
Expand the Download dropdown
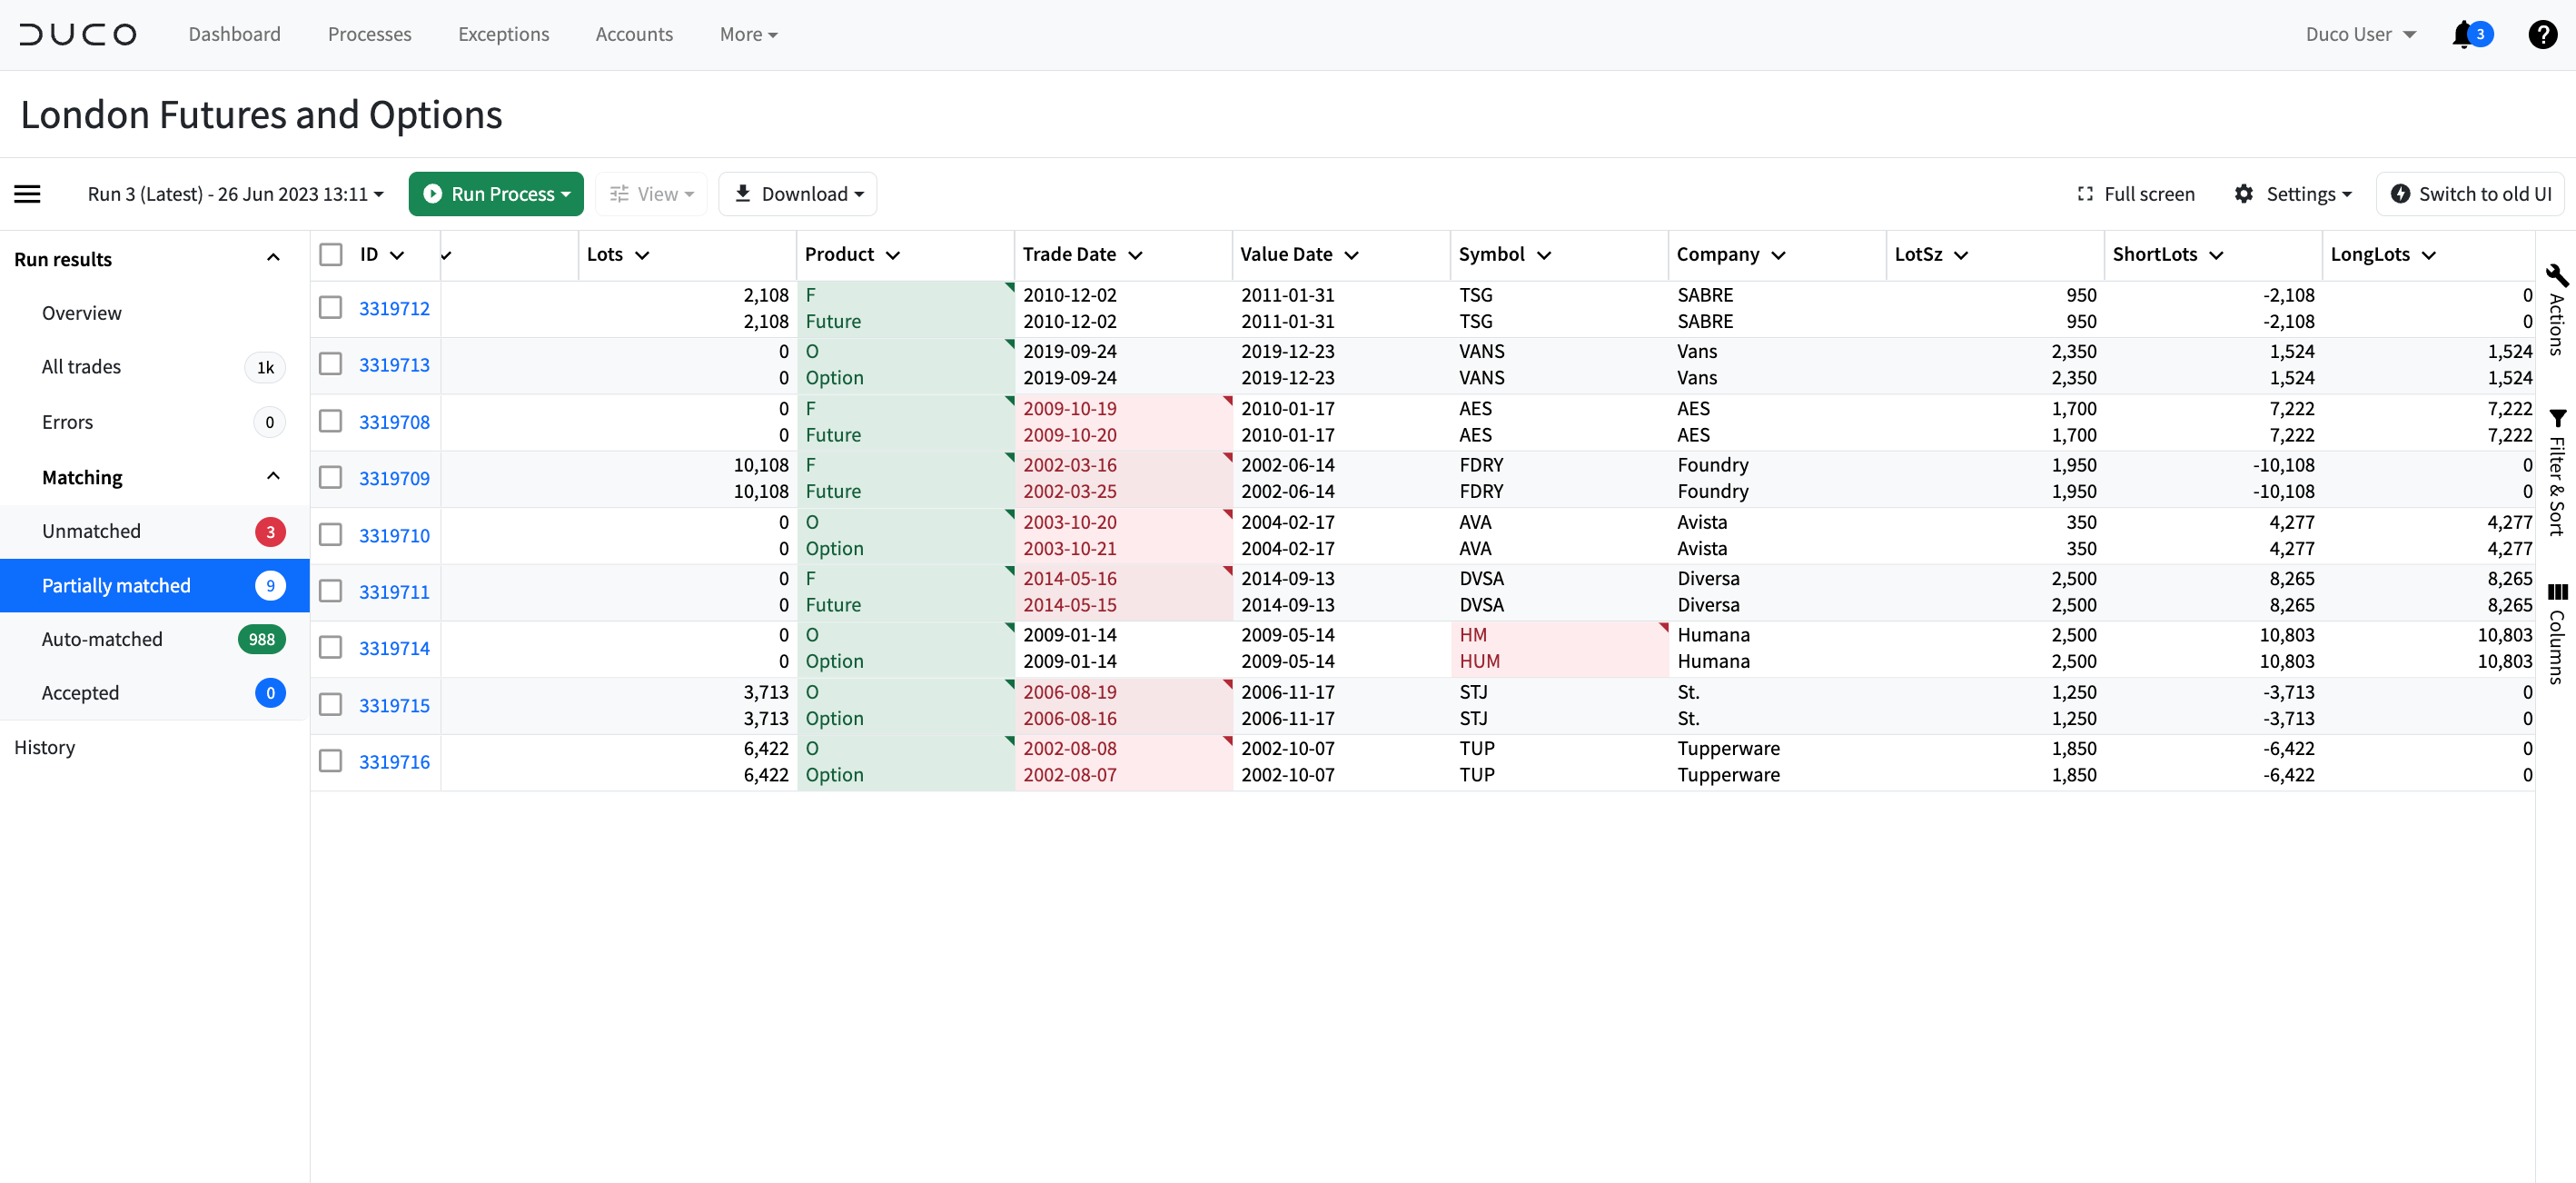tap(798, 194)
